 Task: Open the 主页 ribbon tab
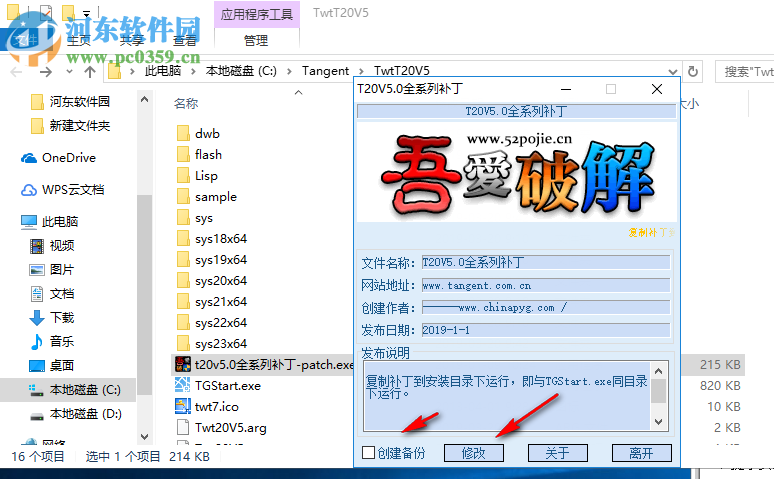coord(79,40)
